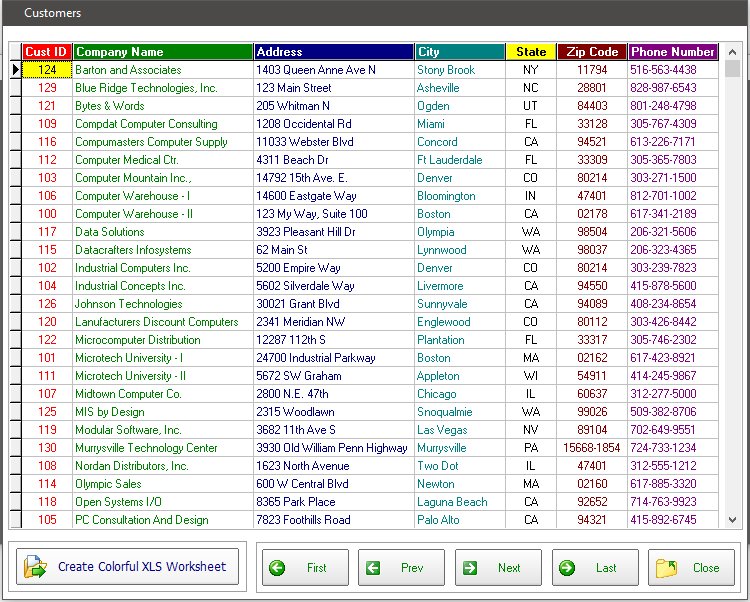Image resolution: width=750 pixels, height=602 pixels.
Task: Click the green First arrow icon
Action: tap(277, 568)
